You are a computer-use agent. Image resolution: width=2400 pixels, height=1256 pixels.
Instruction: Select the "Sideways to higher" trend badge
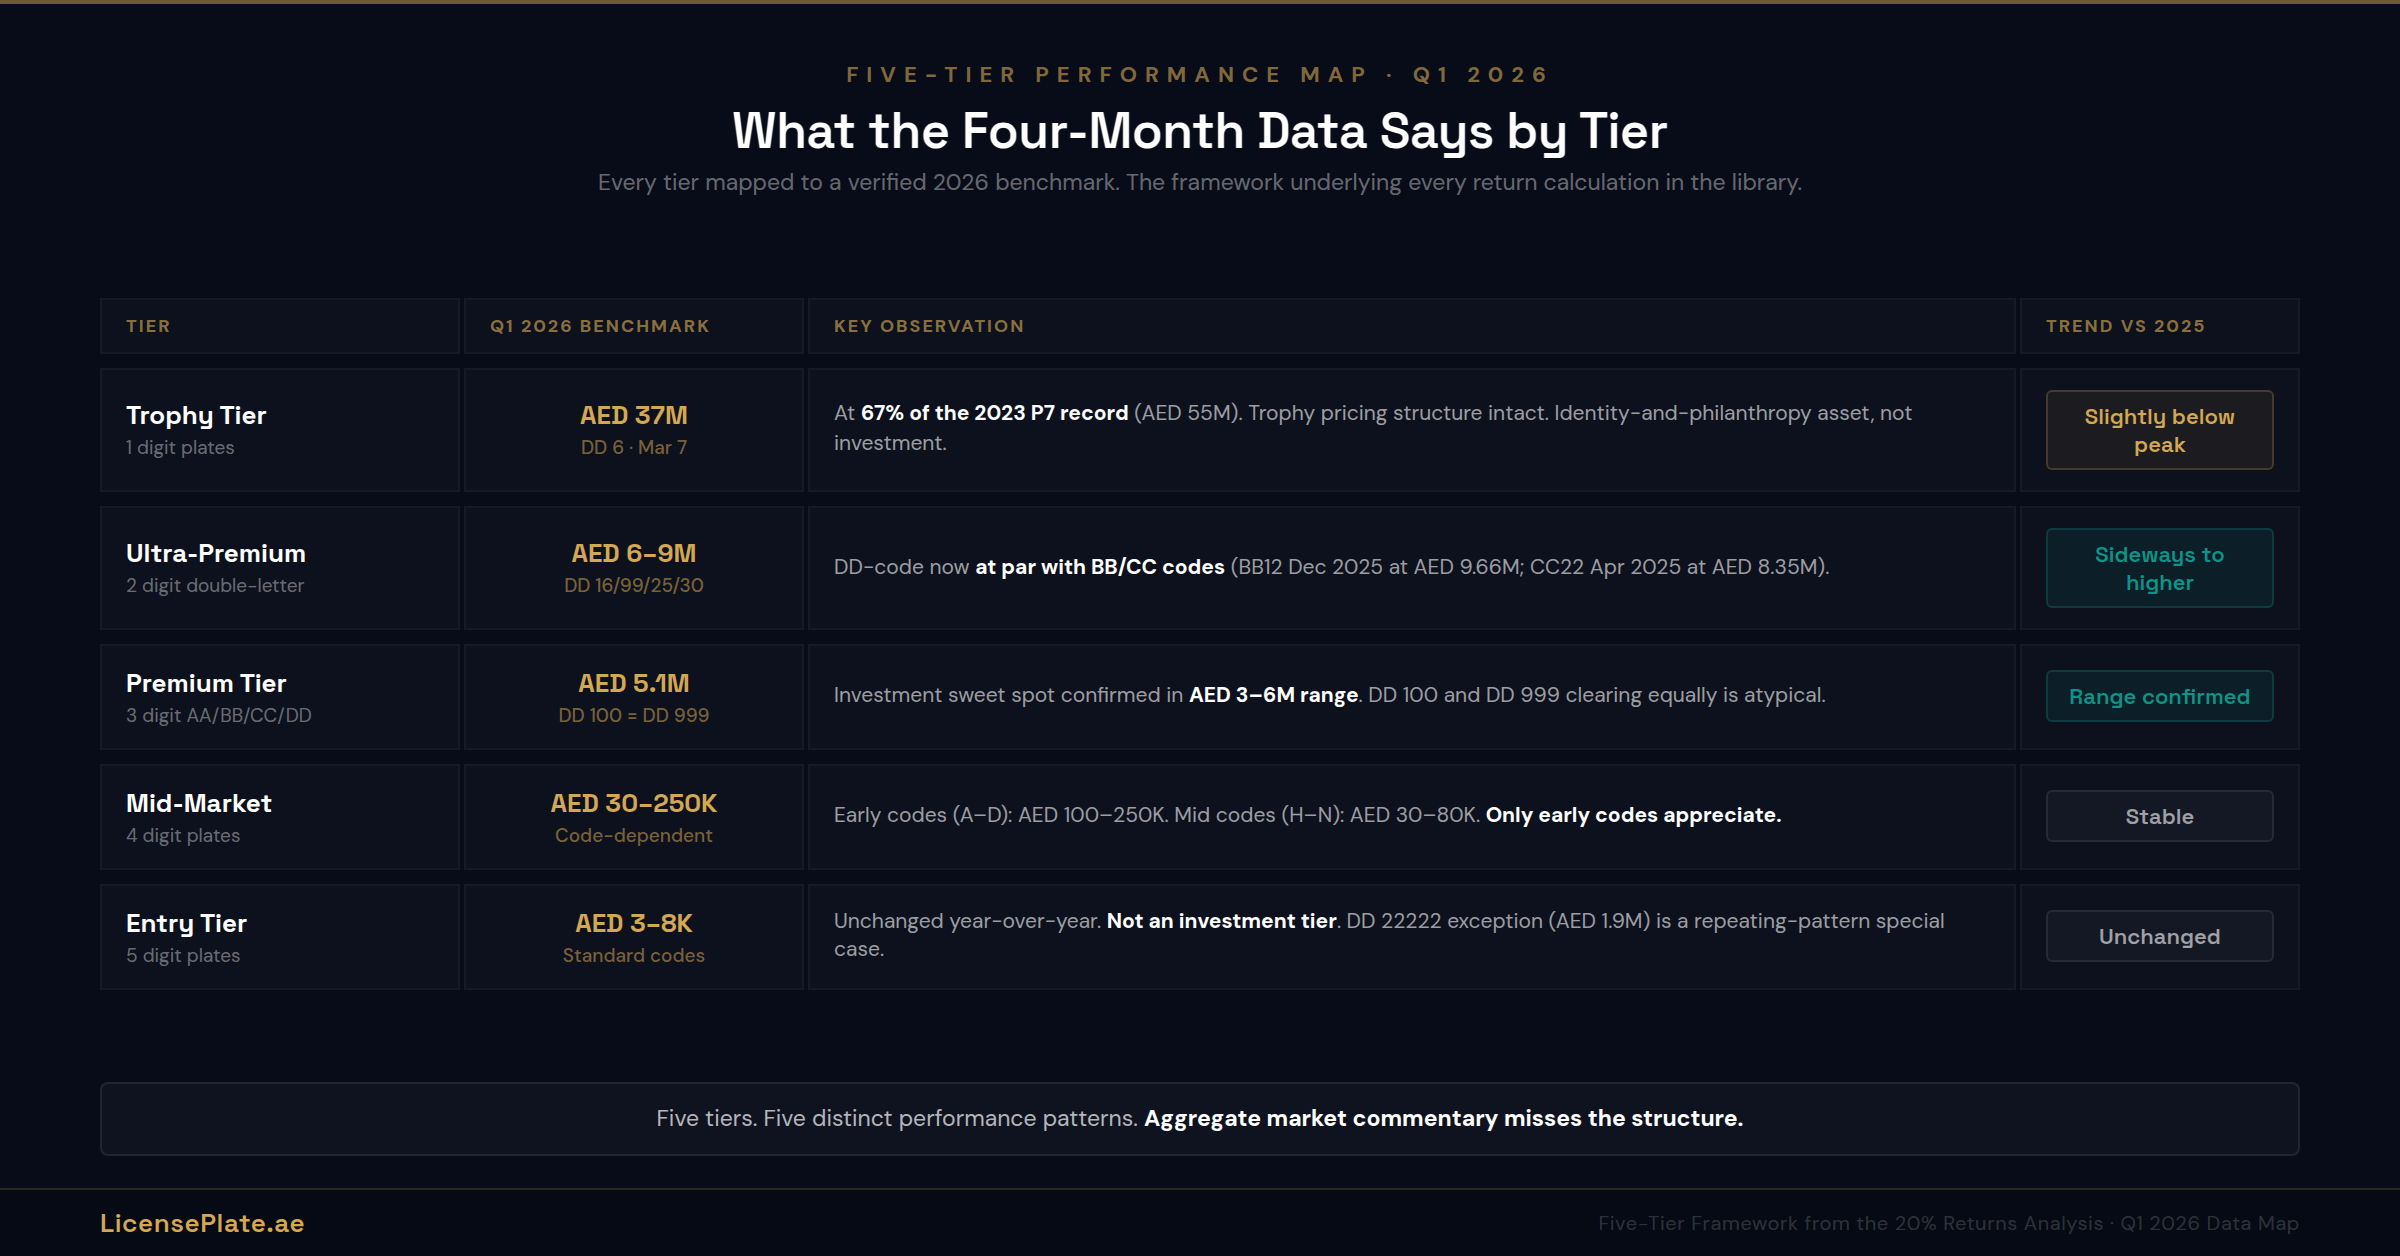tap(2159, 568)
